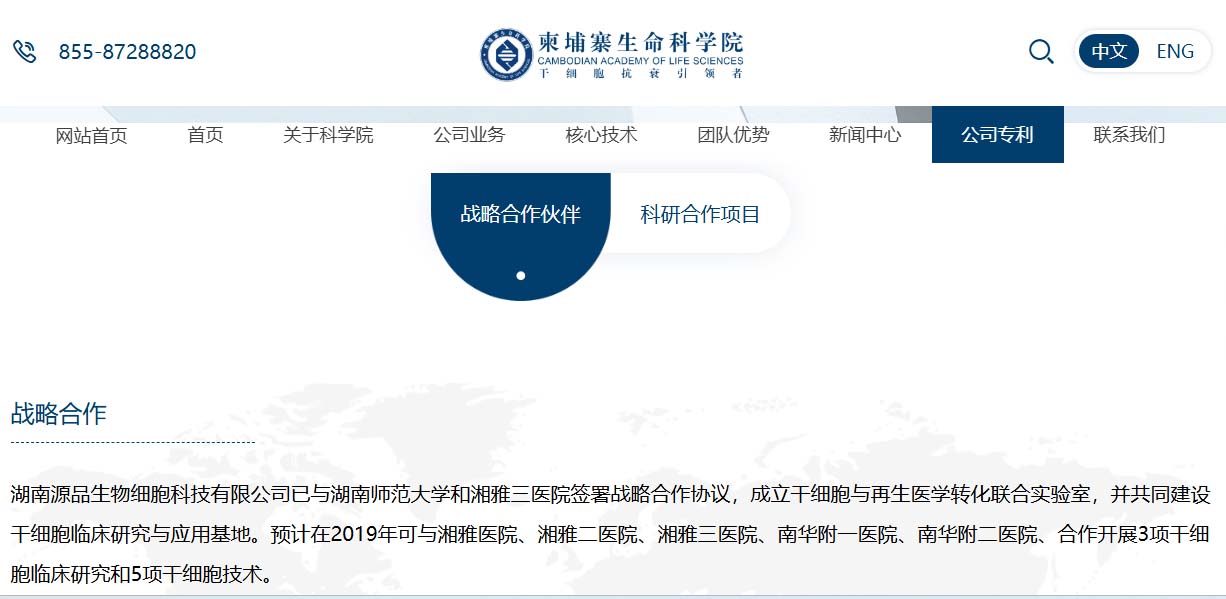Go to 联系我们 page
Screen dimensions: 1226x599
coord(1129,135)
